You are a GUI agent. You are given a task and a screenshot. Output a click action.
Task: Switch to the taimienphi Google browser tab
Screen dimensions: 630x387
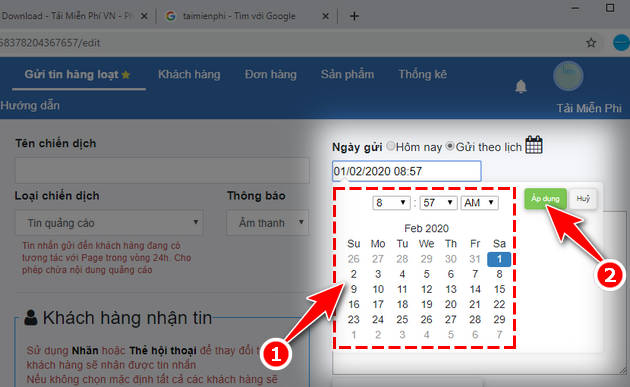pos(239,16)
